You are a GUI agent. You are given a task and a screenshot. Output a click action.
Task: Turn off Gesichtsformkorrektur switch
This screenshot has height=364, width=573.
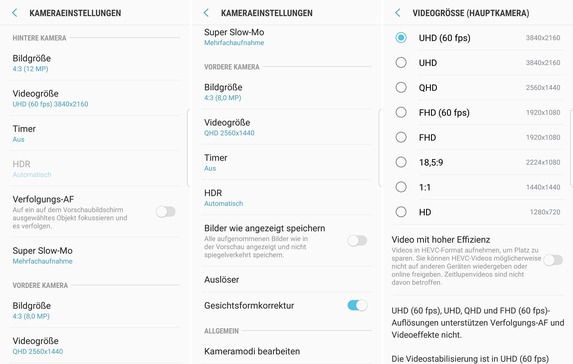click(357, 305)
